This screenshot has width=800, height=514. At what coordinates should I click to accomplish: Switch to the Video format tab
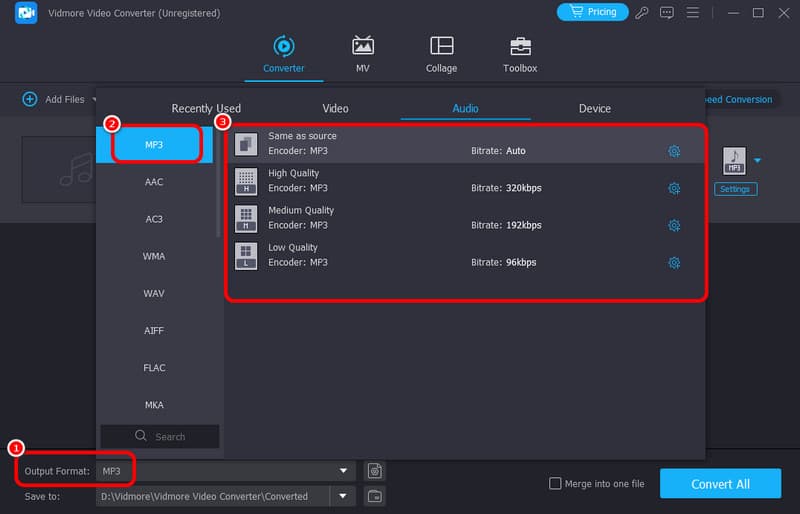[335, 108]
